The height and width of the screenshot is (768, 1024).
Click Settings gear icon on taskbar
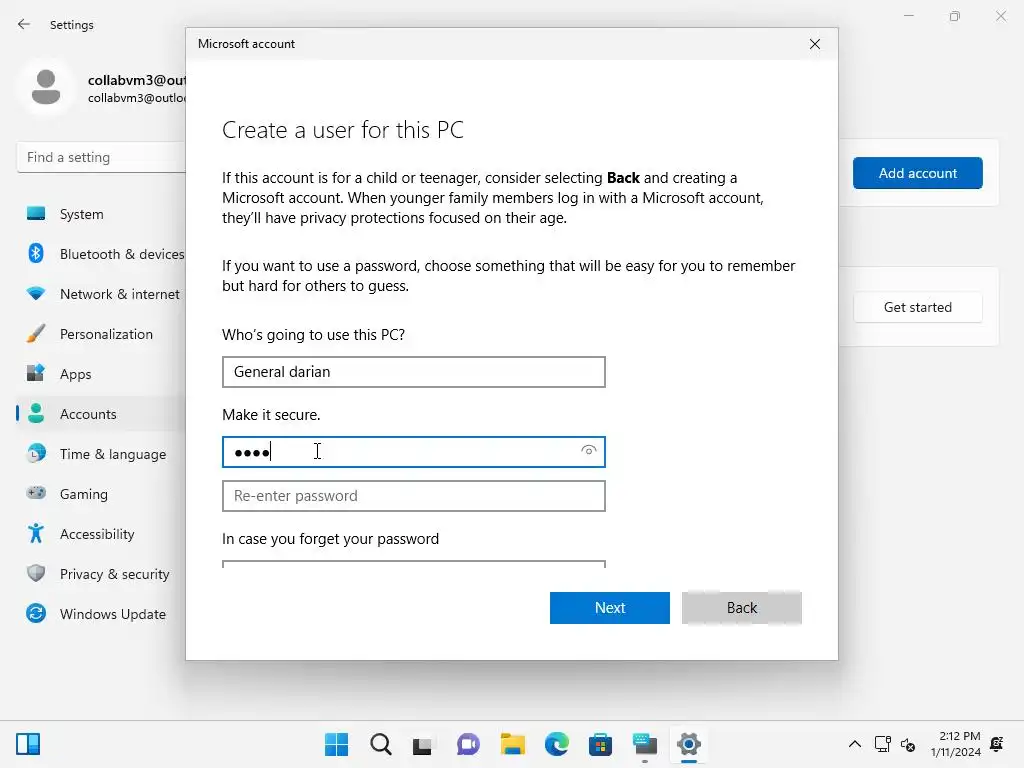click(689, 744)
